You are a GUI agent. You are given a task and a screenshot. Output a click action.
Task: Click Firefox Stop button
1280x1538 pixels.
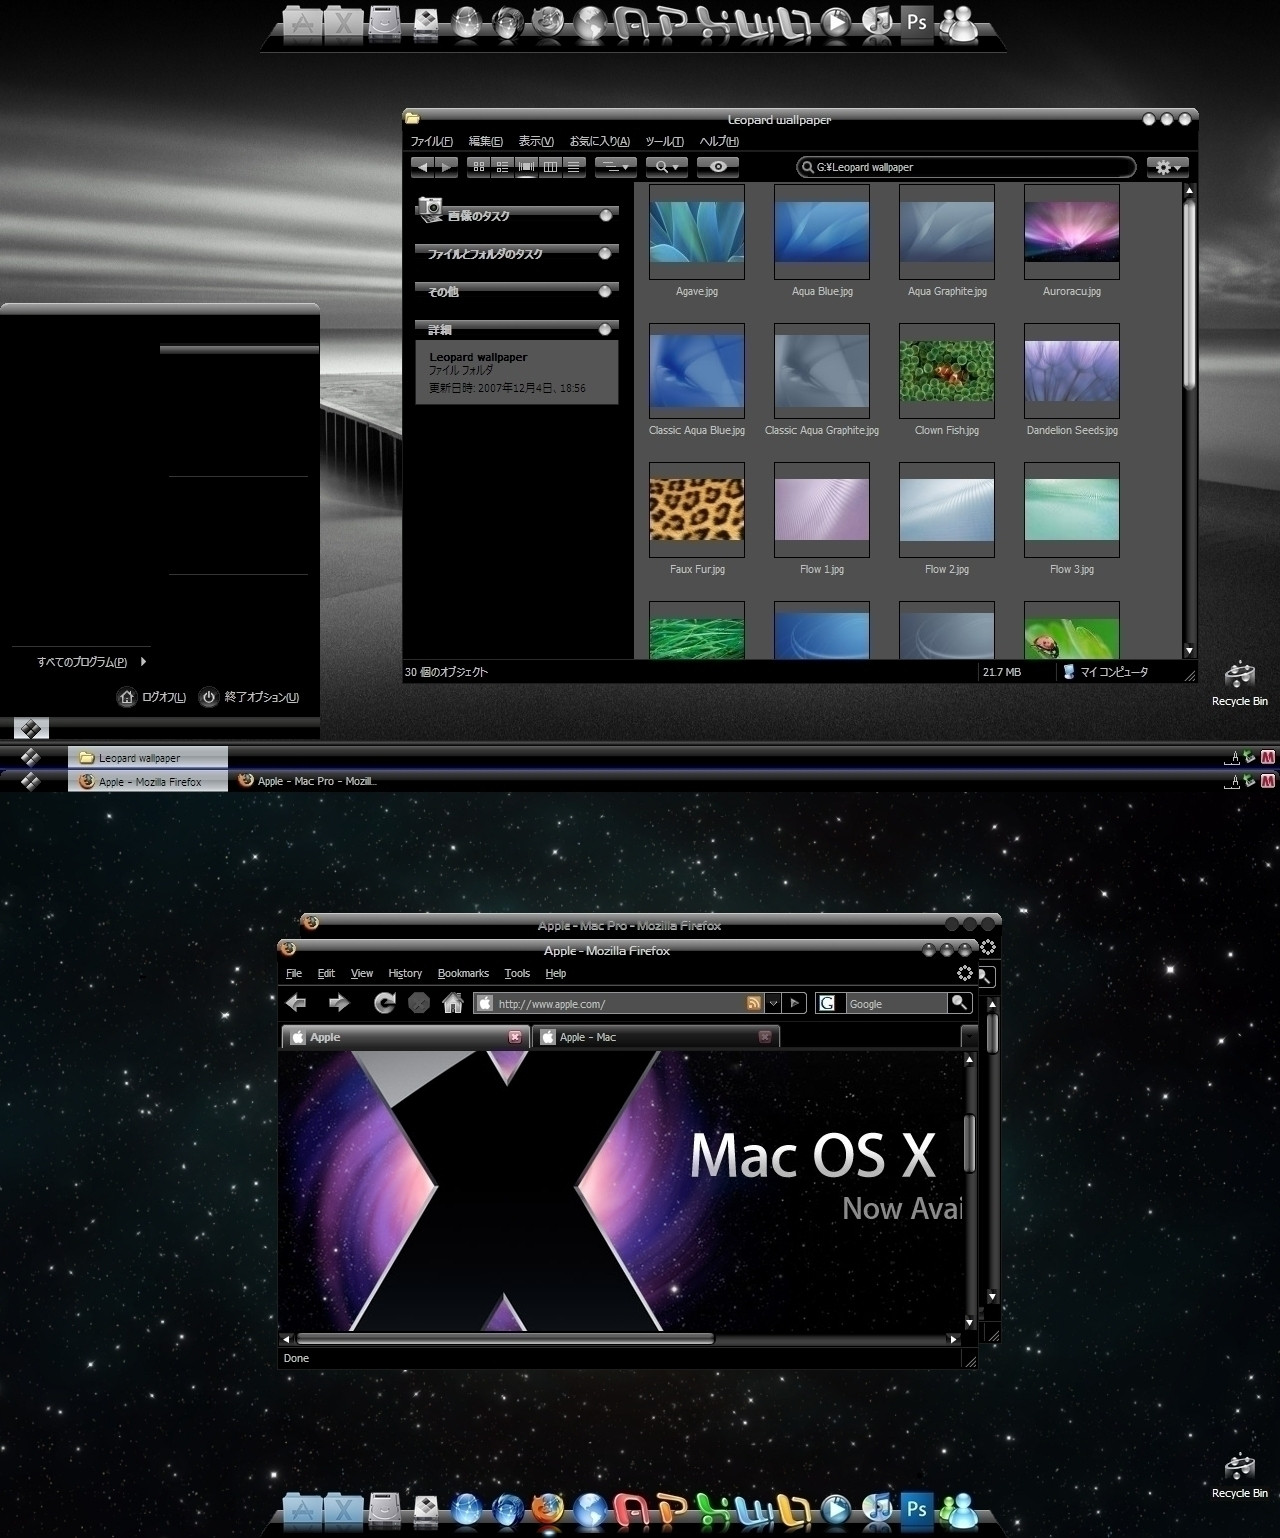coord(419,1002)
